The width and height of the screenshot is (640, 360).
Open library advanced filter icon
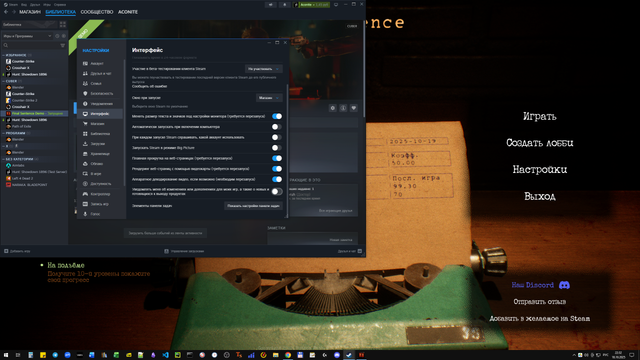(x=62, y=45)
